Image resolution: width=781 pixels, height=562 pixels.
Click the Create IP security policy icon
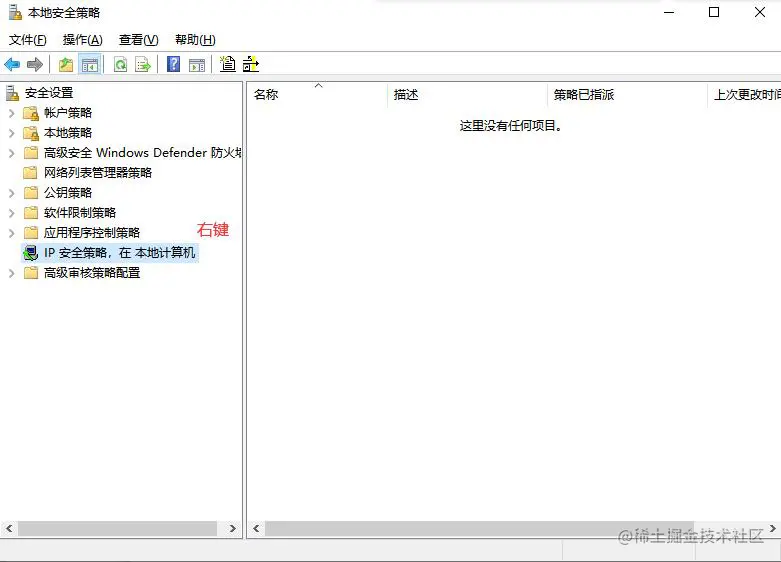228,64
